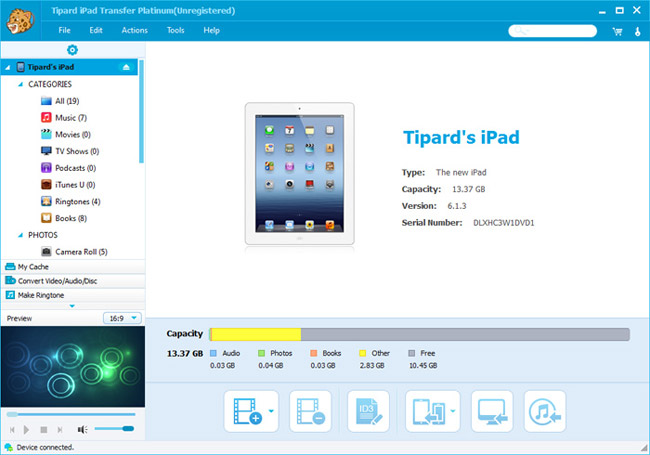
Task: Click the device connected status icon
Action: 8,448
